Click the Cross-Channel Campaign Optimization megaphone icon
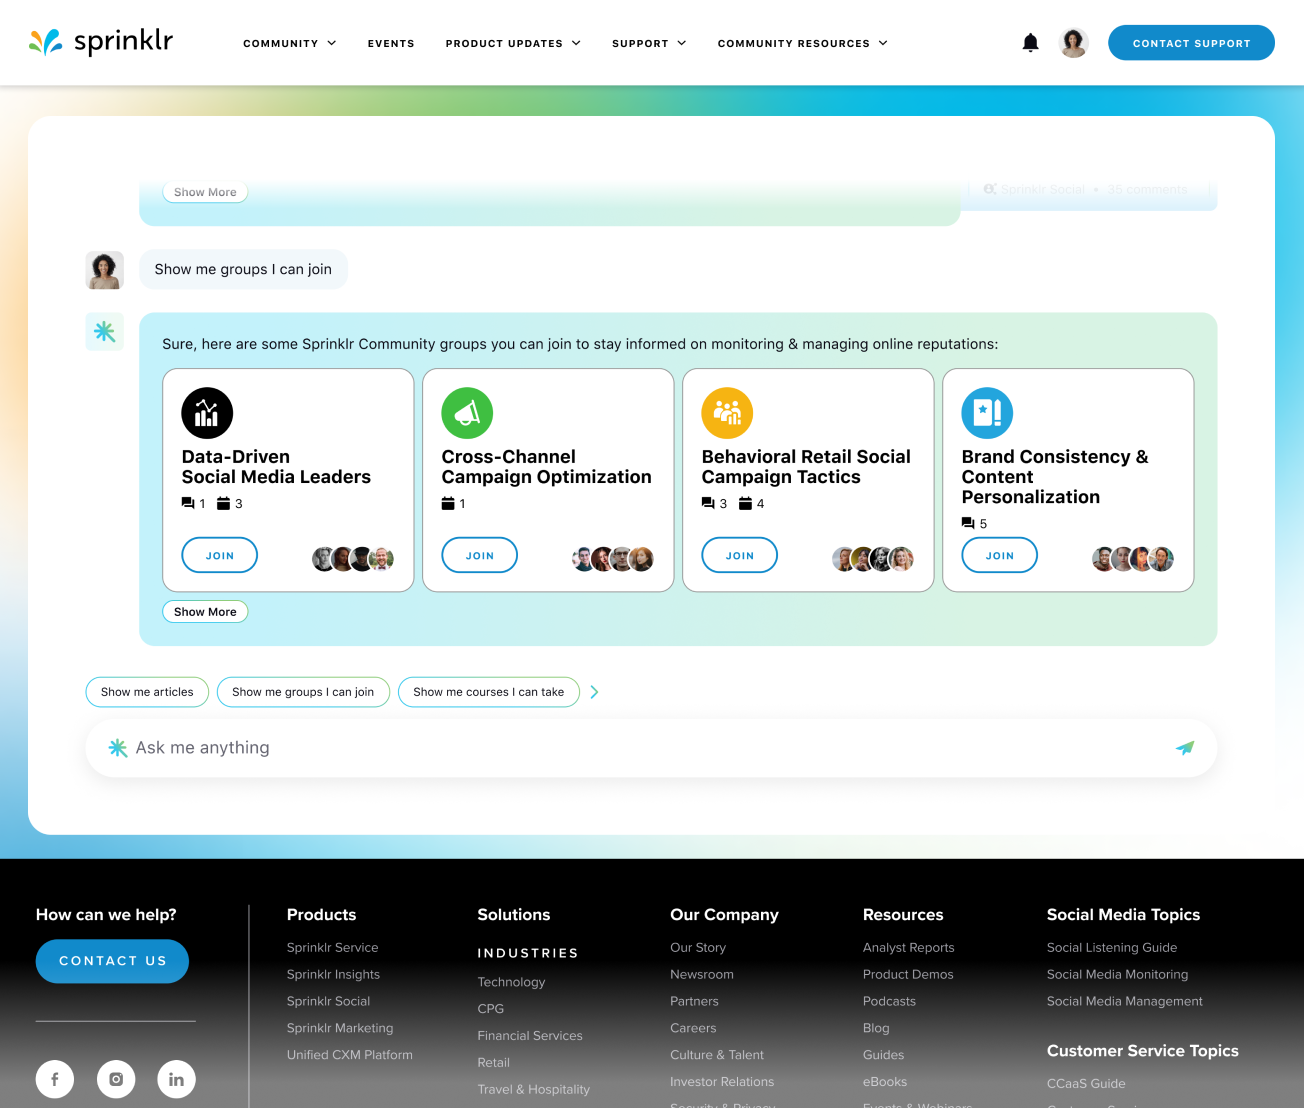The height and width of the screenshot is (1108, 1304). pyautogui.click(x=467, y=413)
